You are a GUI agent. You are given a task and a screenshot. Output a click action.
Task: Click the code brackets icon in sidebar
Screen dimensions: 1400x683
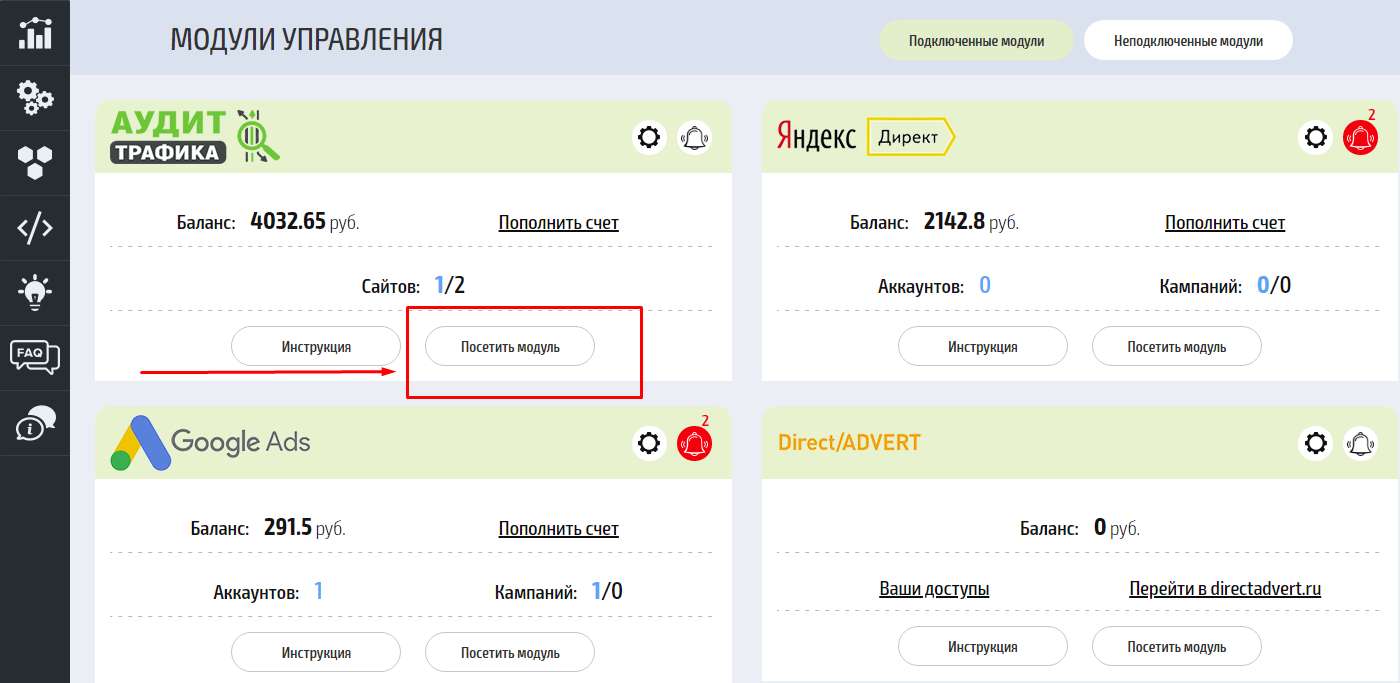(35, 228)
